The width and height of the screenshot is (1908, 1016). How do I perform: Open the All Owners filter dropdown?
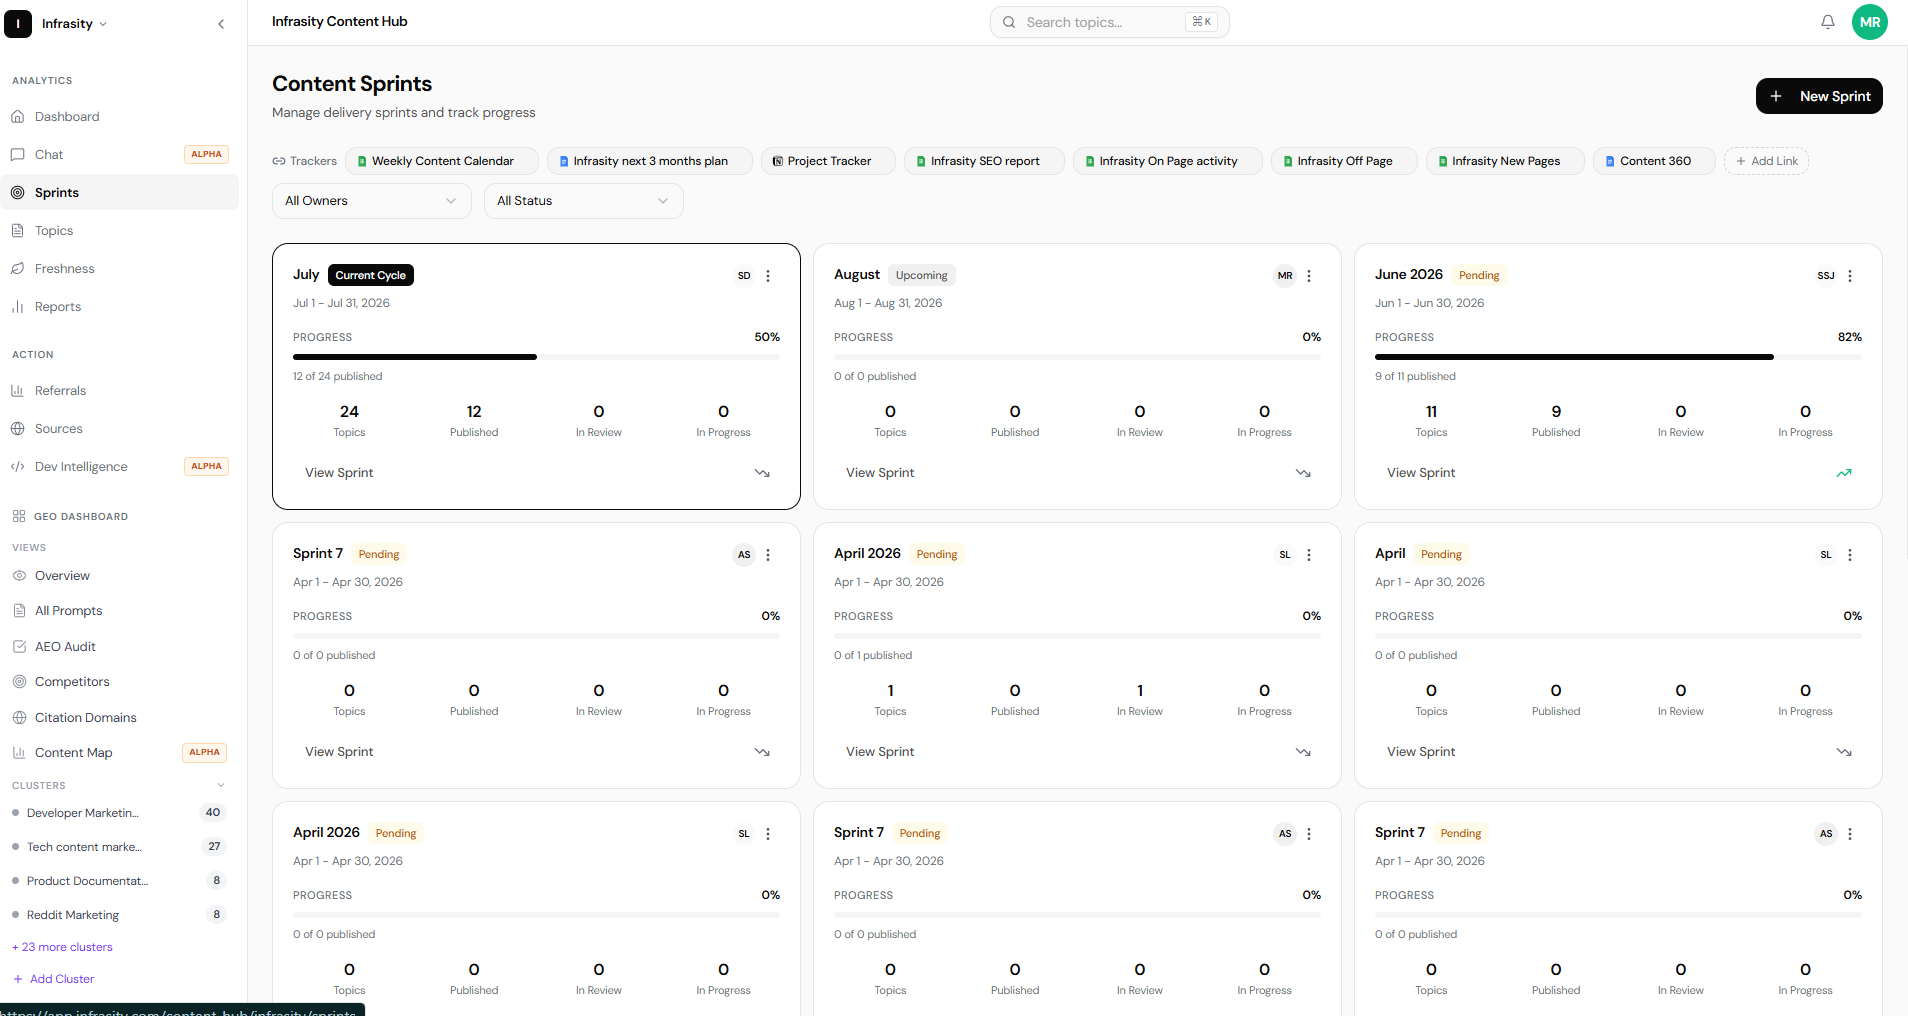tap(371, 201)
